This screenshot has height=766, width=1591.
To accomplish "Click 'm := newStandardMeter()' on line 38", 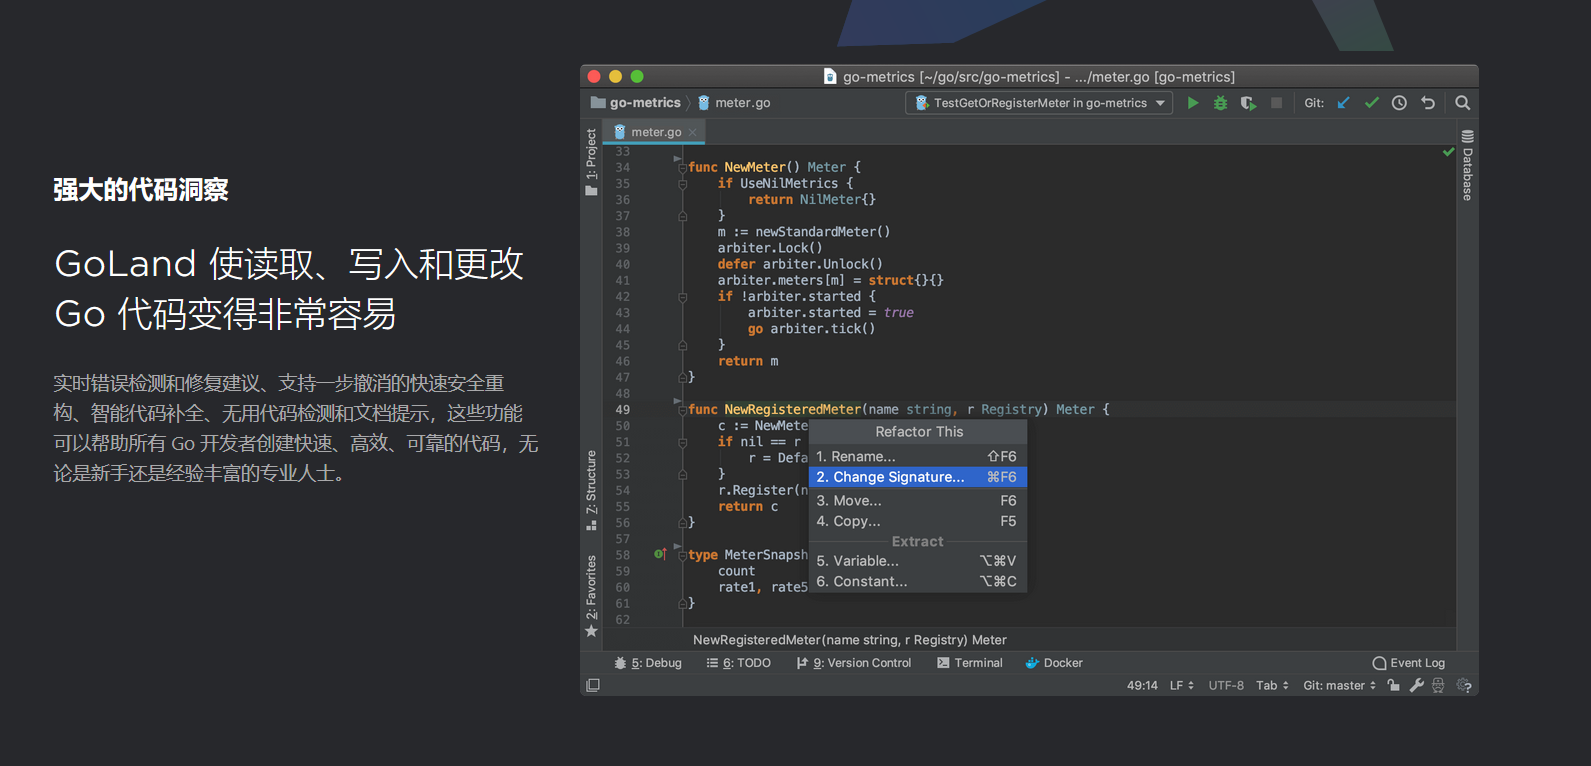I will (x=803, y=232).
